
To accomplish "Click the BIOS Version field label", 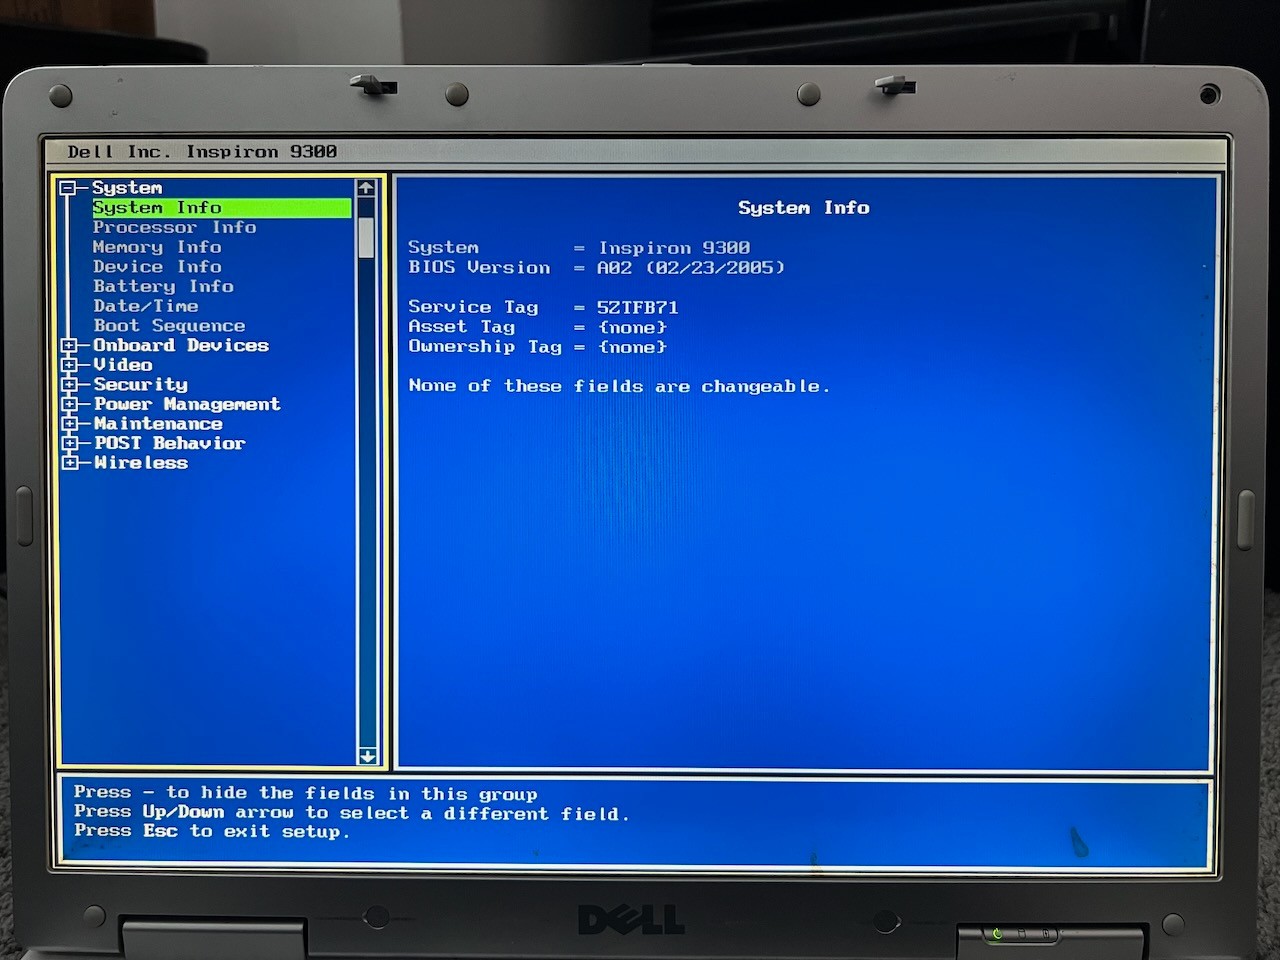I will click(479, 268).
